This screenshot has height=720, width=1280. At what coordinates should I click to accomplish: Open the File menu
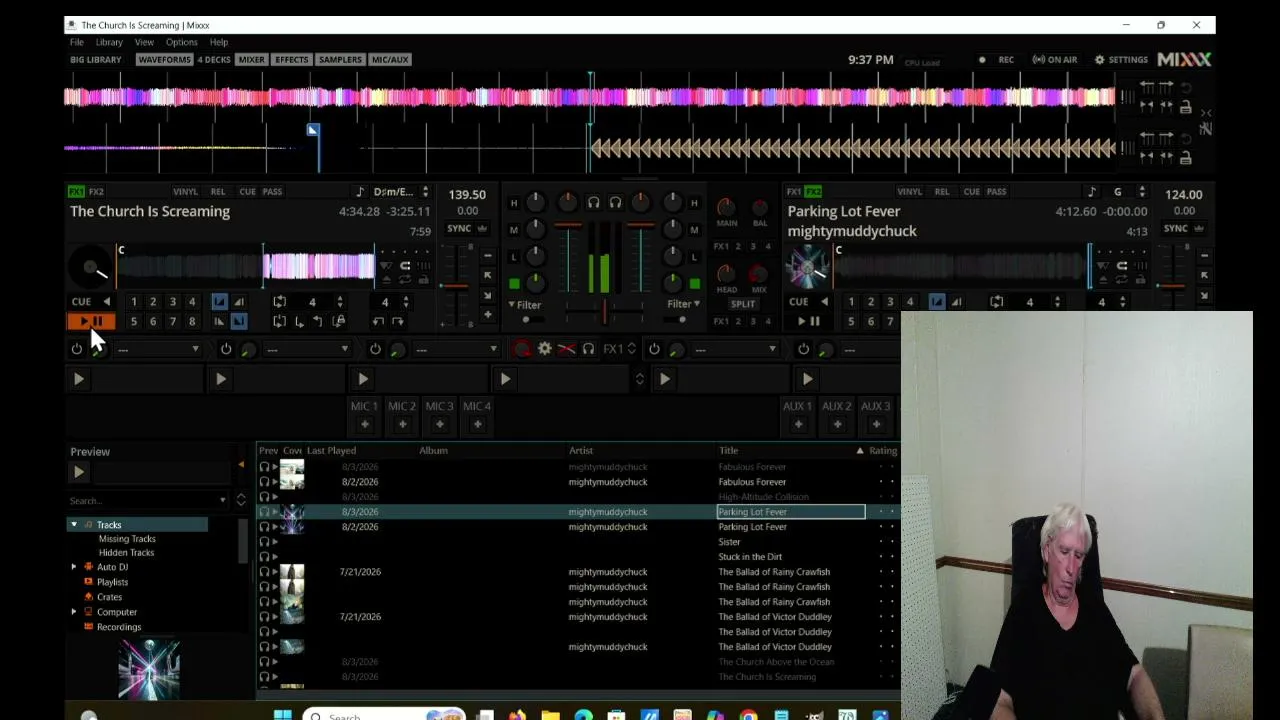click(77, 42)
